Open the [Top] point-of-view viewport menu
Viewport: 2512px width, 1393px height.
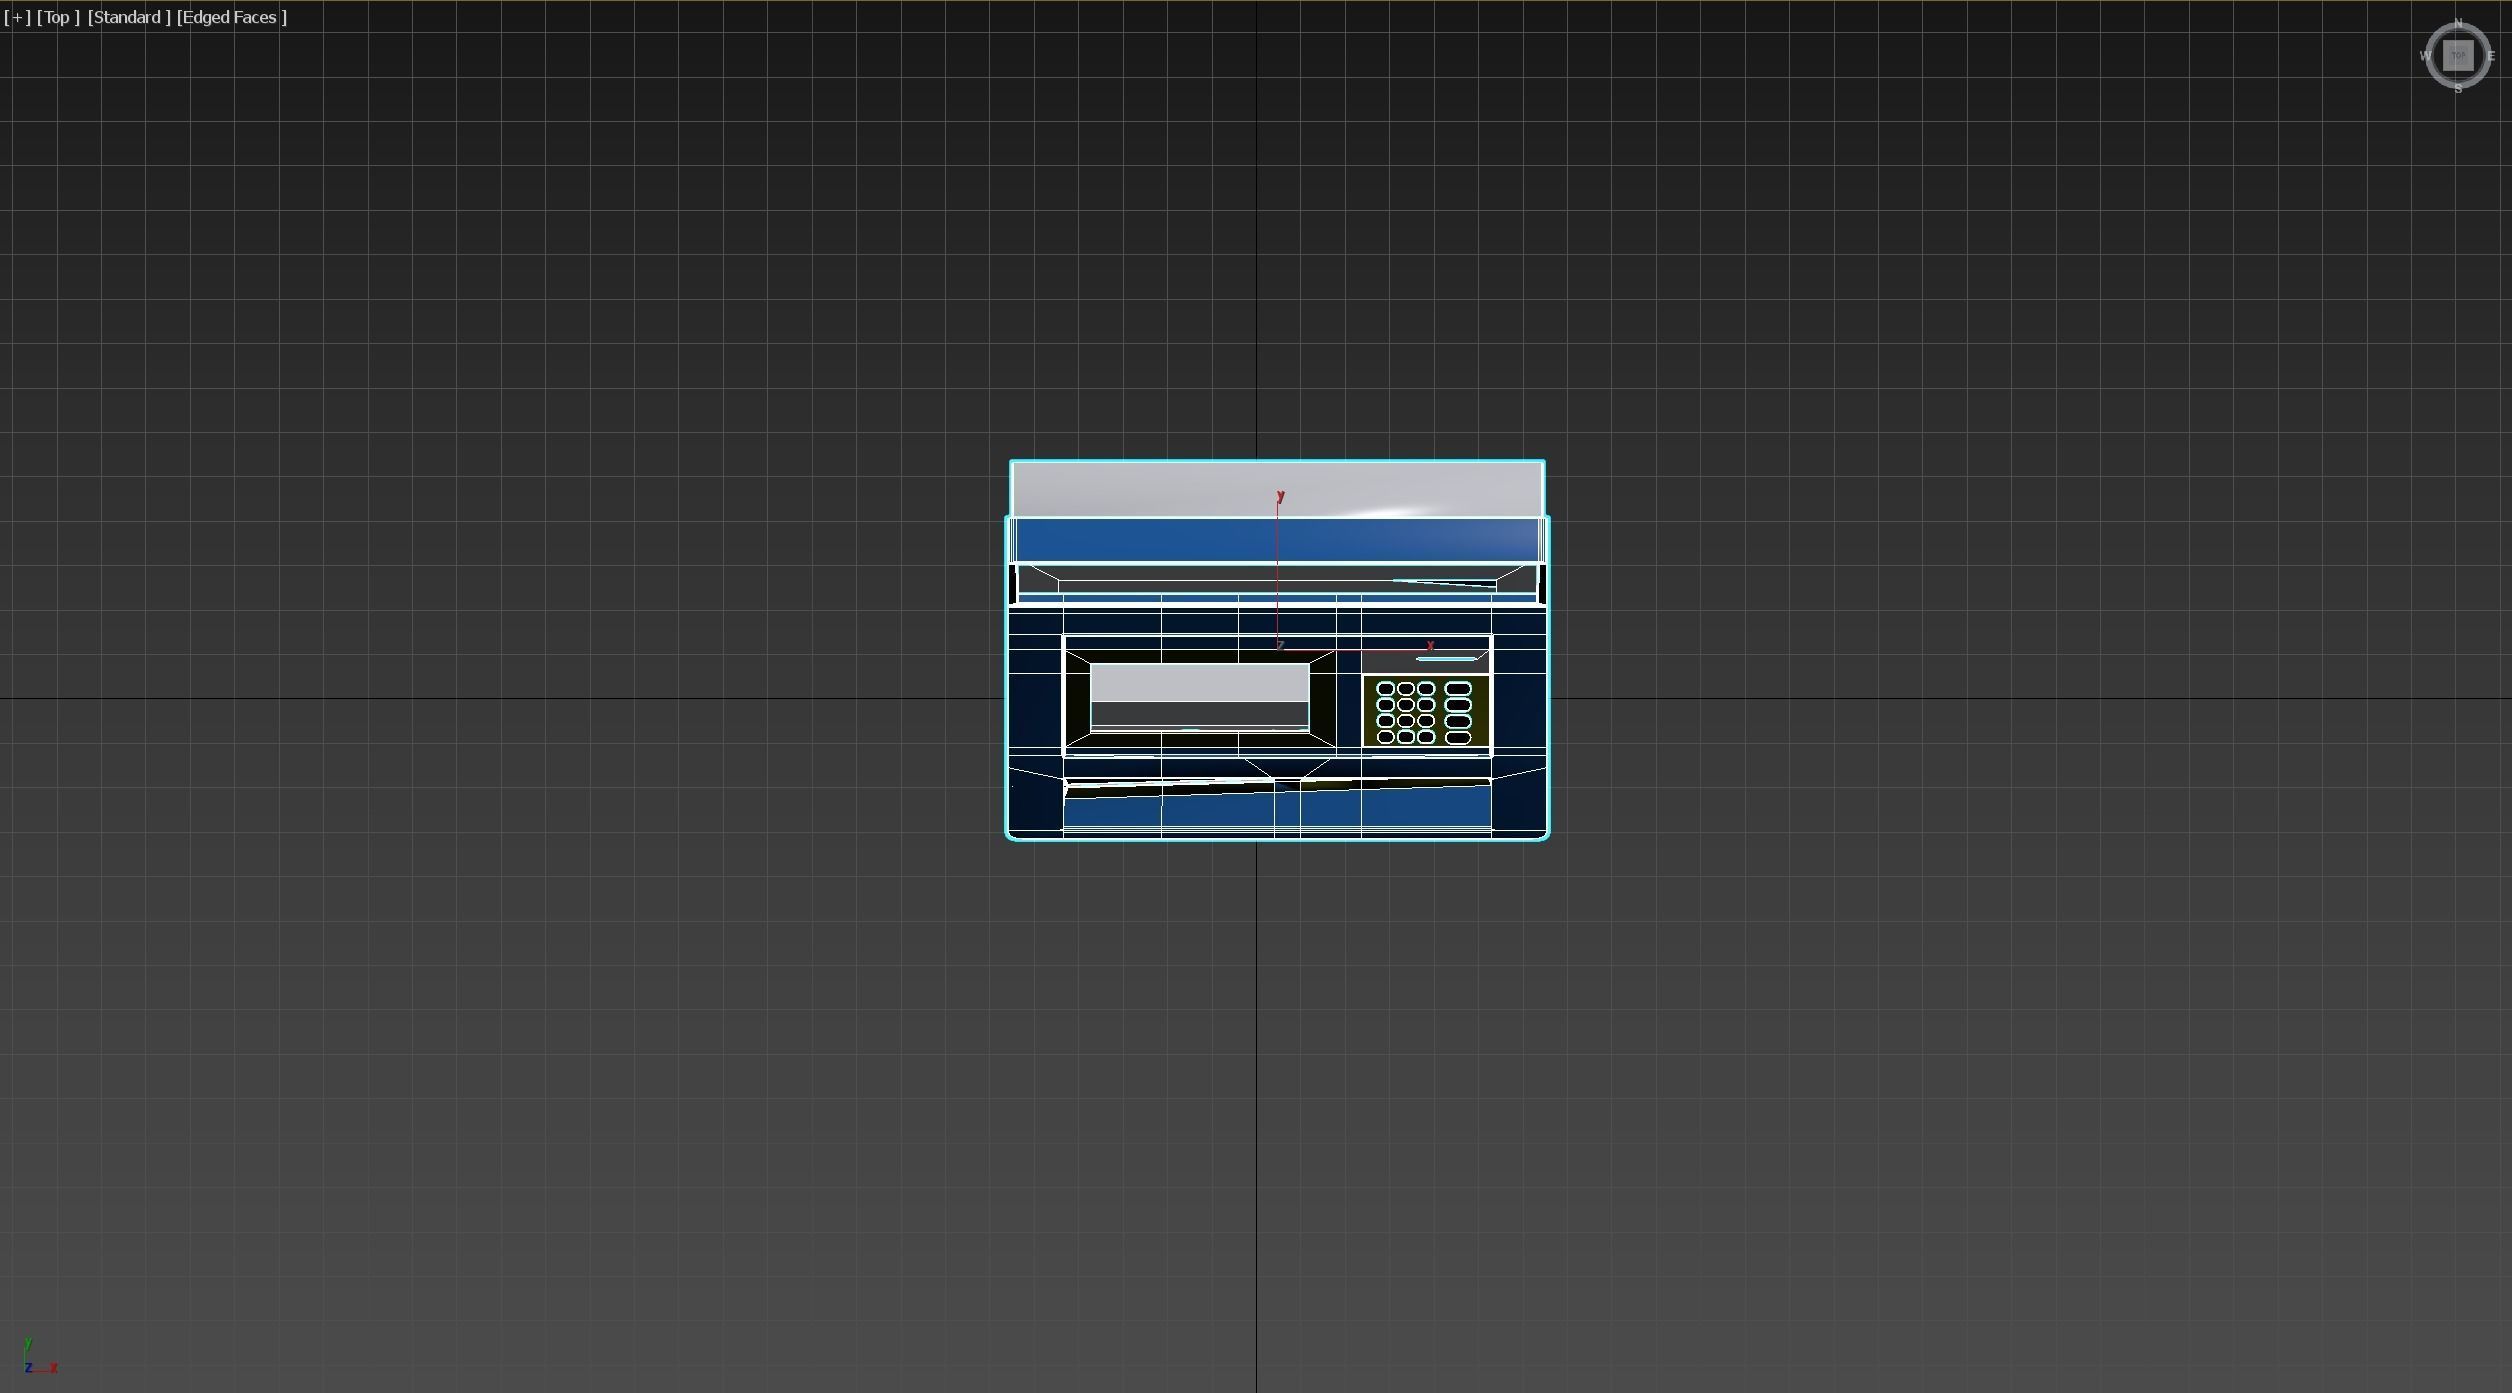tap(58, 17)
